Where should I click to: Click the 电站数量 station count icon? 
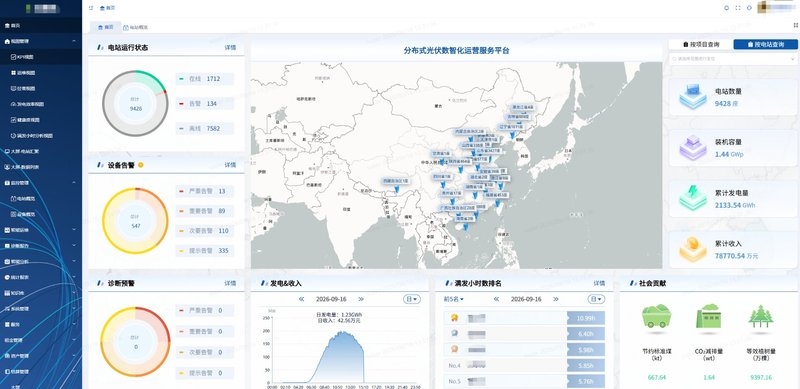coord(693,96)
